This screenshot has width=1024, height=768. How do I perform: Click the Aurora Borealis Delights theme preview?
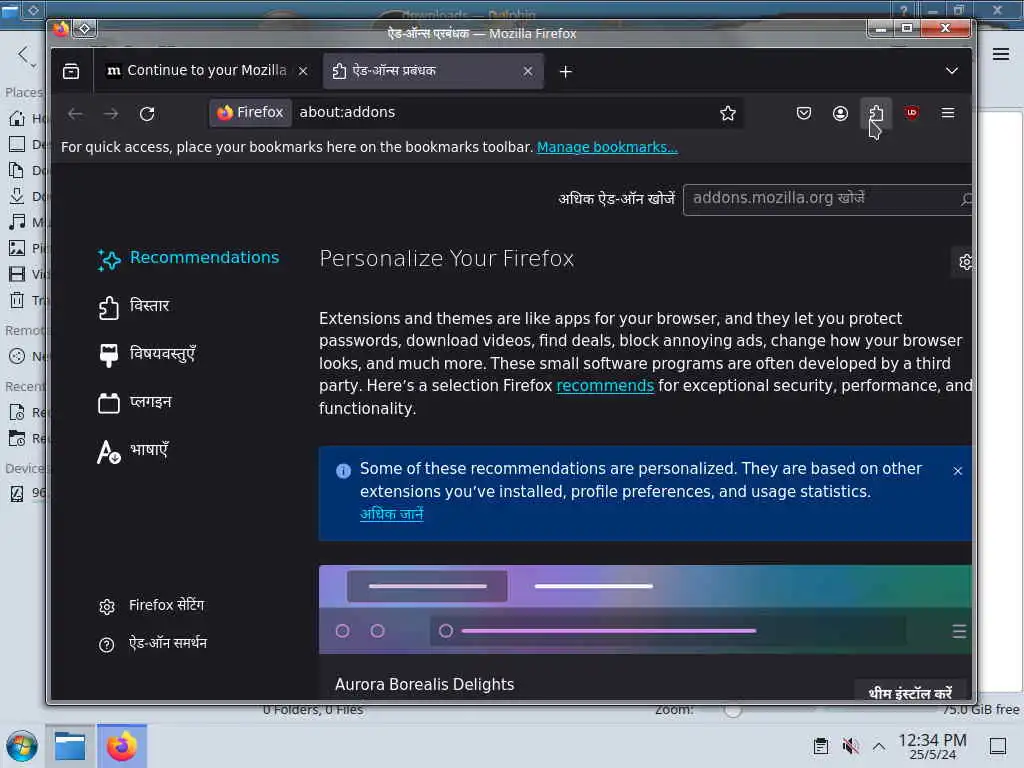click(645, 610)
